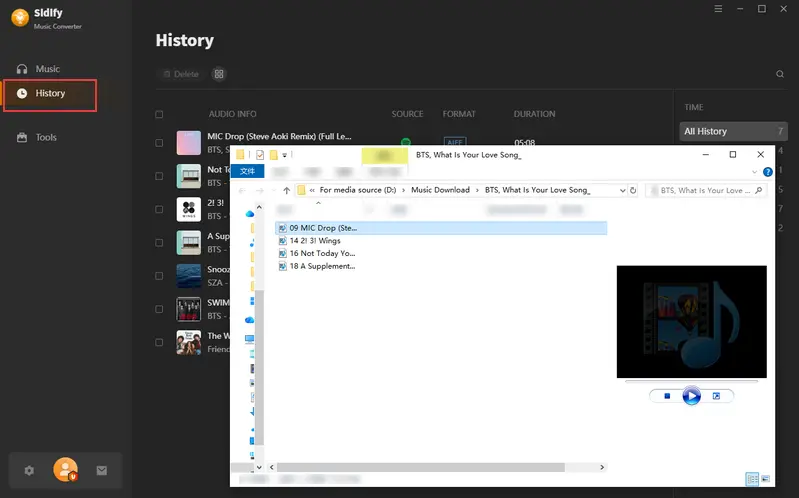The height and width of the screenshot is (498, 799).
Task: Check the Not Today row checkbox
Action: coord(159,176)
